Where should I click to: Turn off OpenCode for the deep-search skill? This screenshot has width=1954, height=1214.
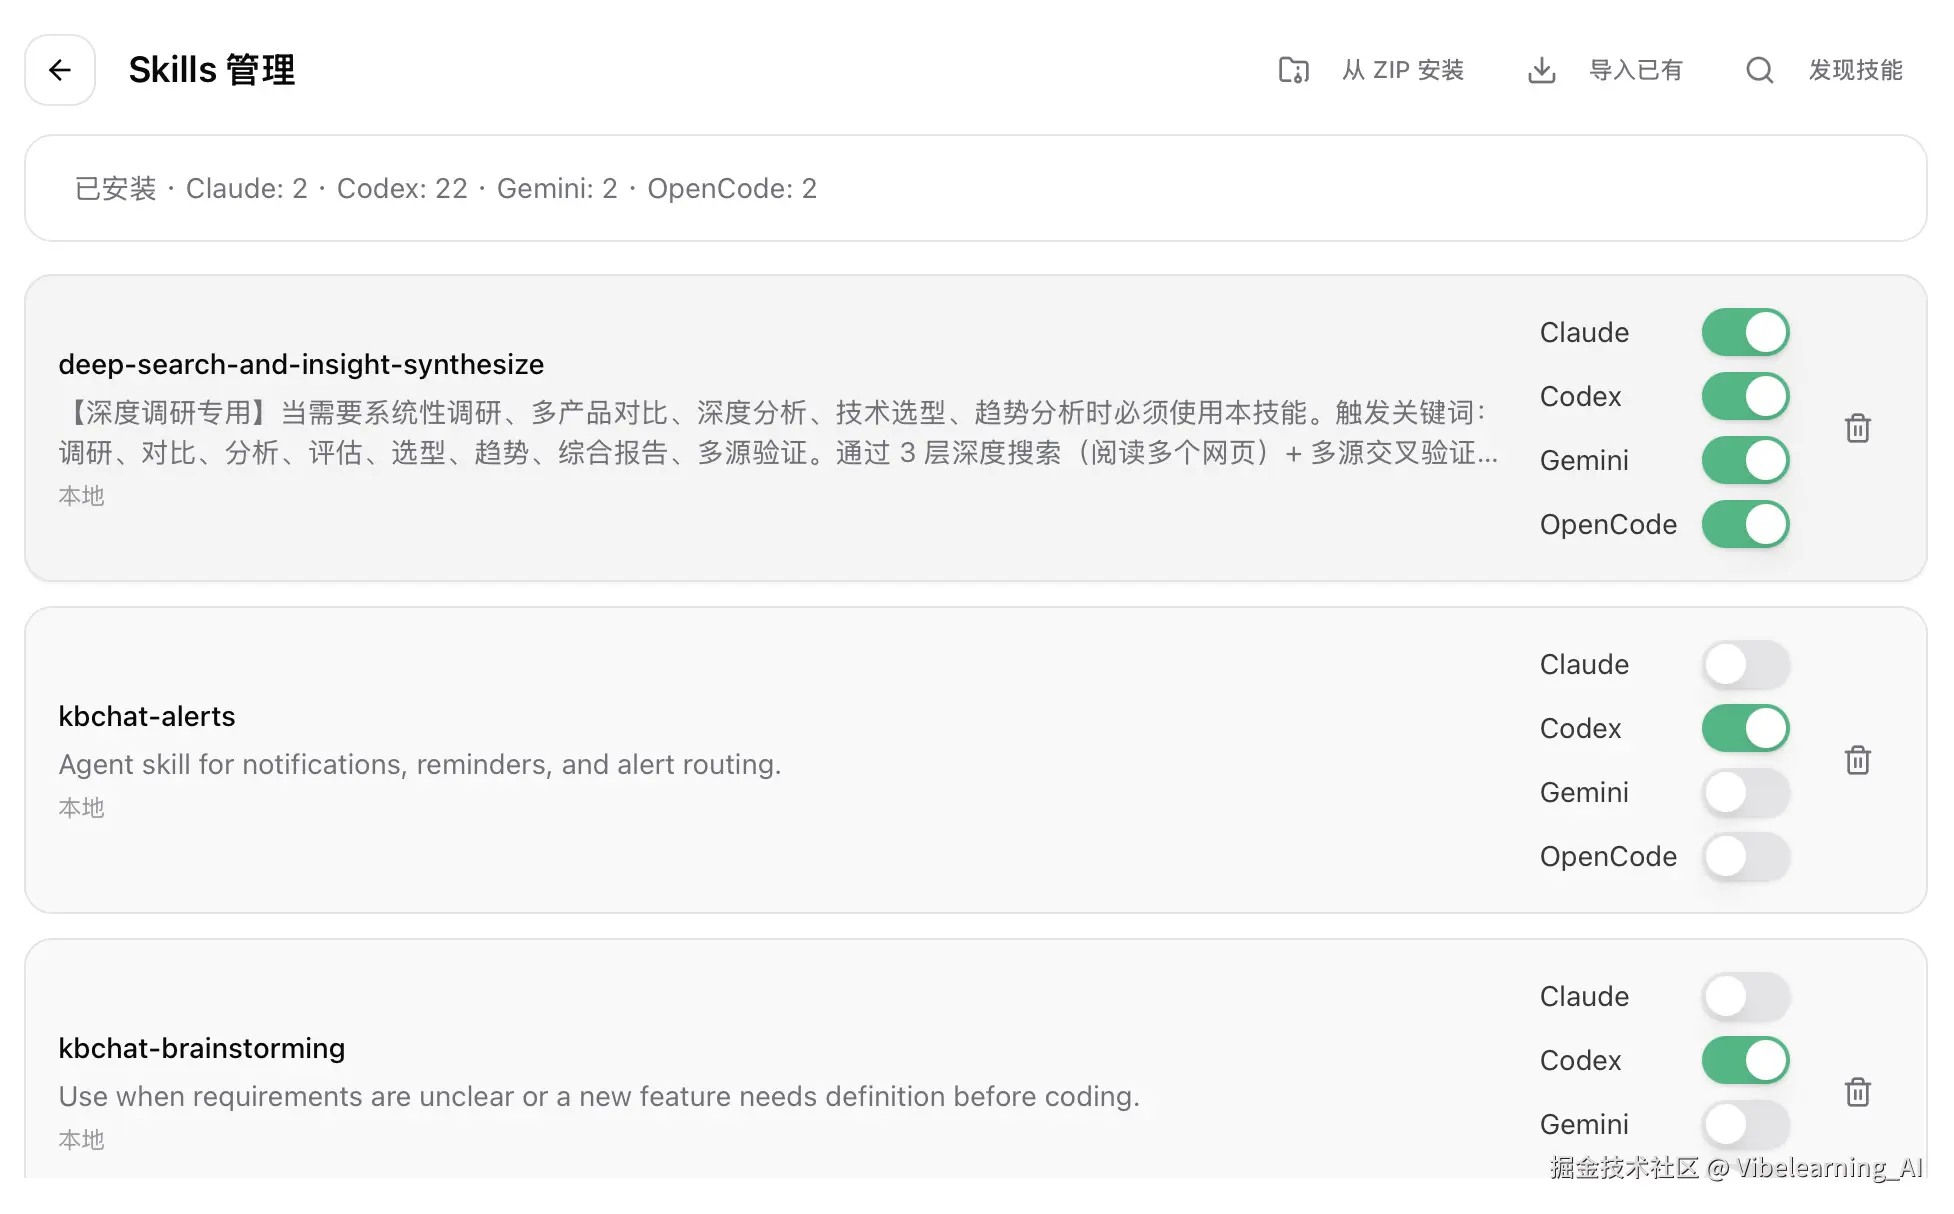pos(1745,524)
